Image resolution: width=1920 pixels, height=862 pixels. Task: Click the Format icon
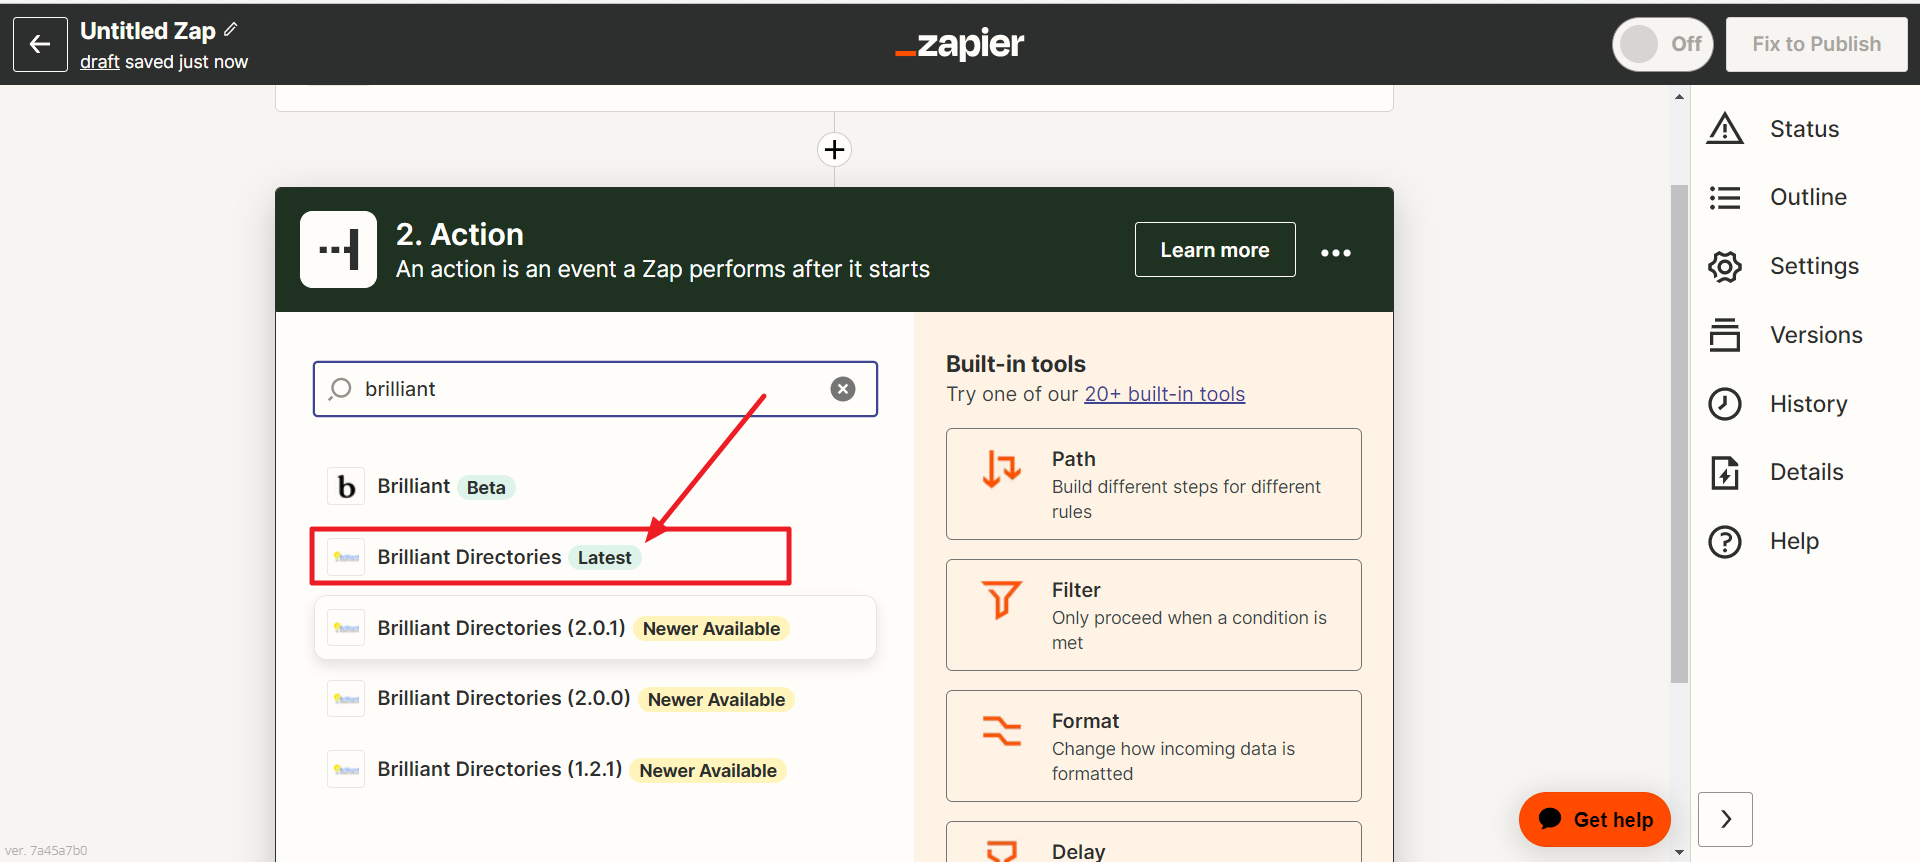(x=1001, y=731)
